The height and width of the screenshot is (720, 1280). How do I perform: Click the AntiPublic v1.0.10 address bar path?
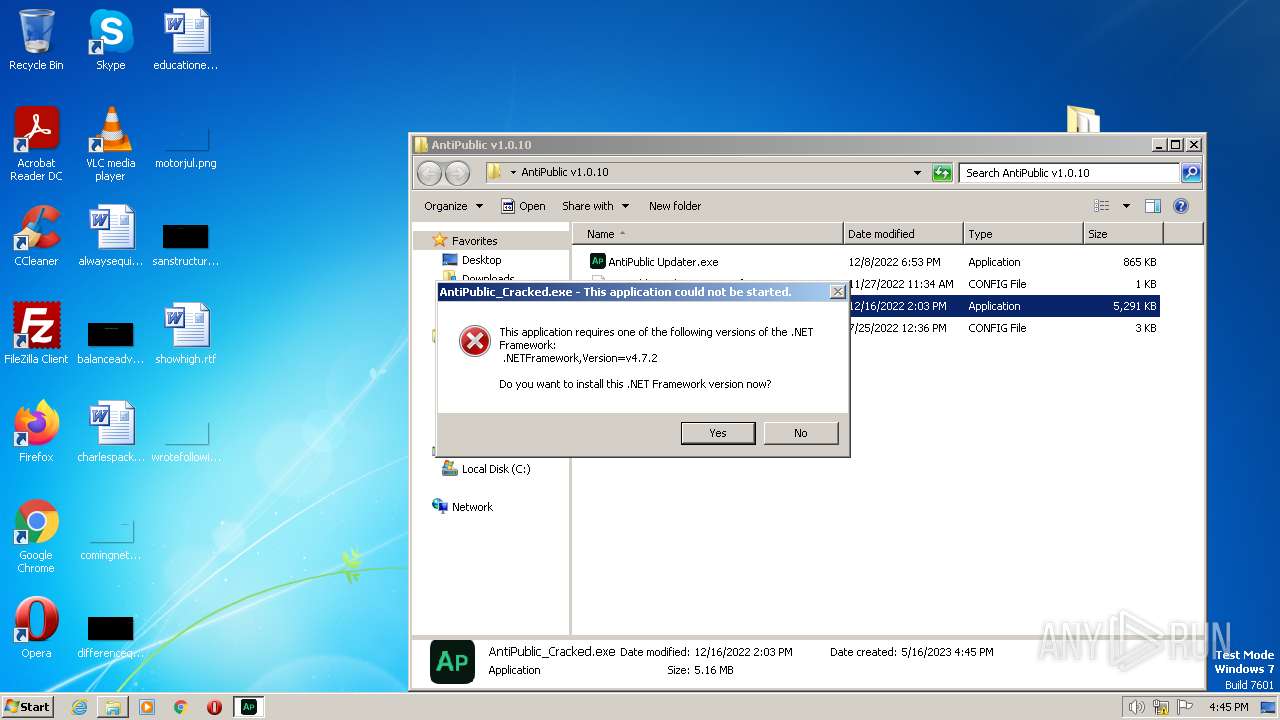565,172
